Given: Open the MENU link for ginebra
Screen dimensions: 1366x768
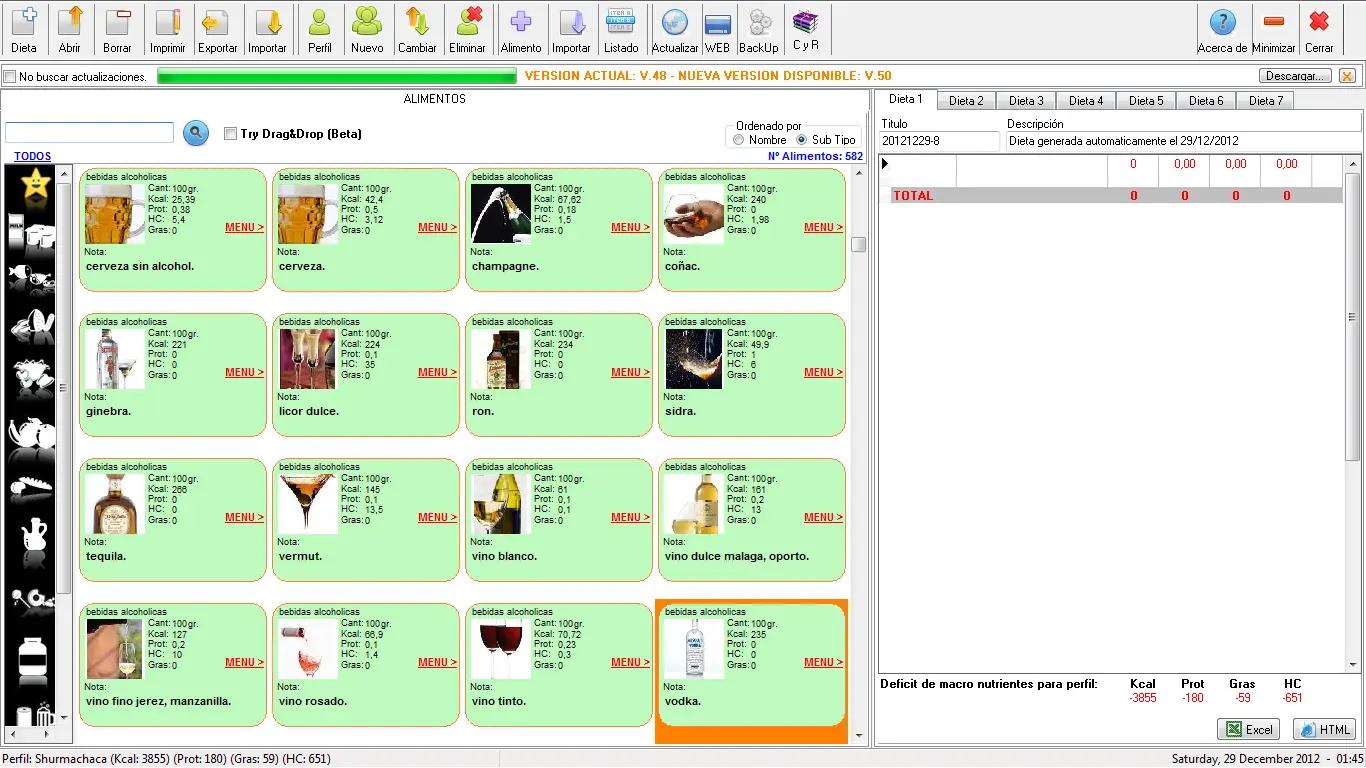Looking at the screenshot, I should click(x=244, y=373).
